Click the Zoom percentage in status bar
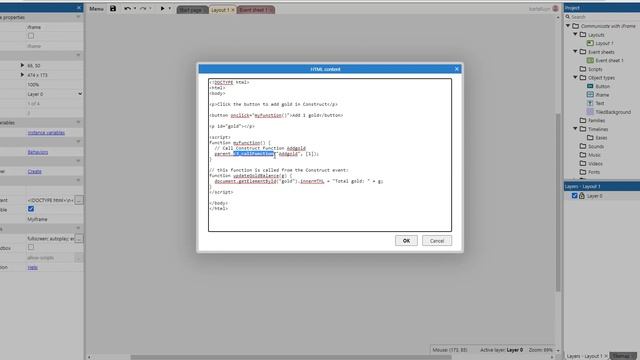Image resolution: width=640 pixels, height=360 pixels. point(540,350)
